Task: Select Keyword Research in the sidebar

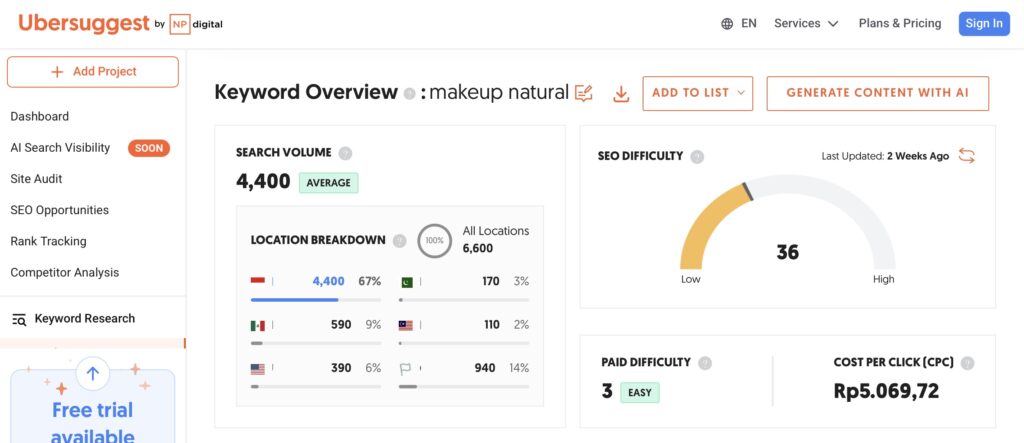Action: click(x=84, y=318)
